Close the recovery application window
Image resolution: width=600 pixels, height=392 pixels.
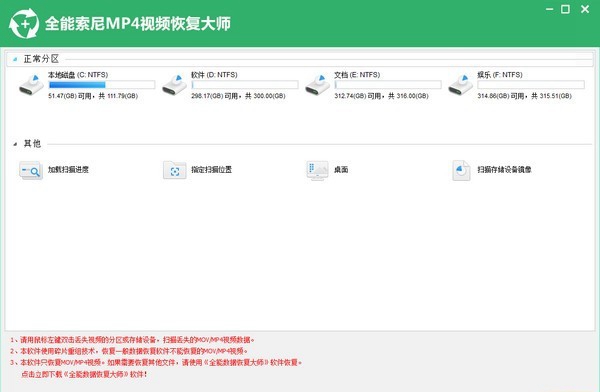585,9
